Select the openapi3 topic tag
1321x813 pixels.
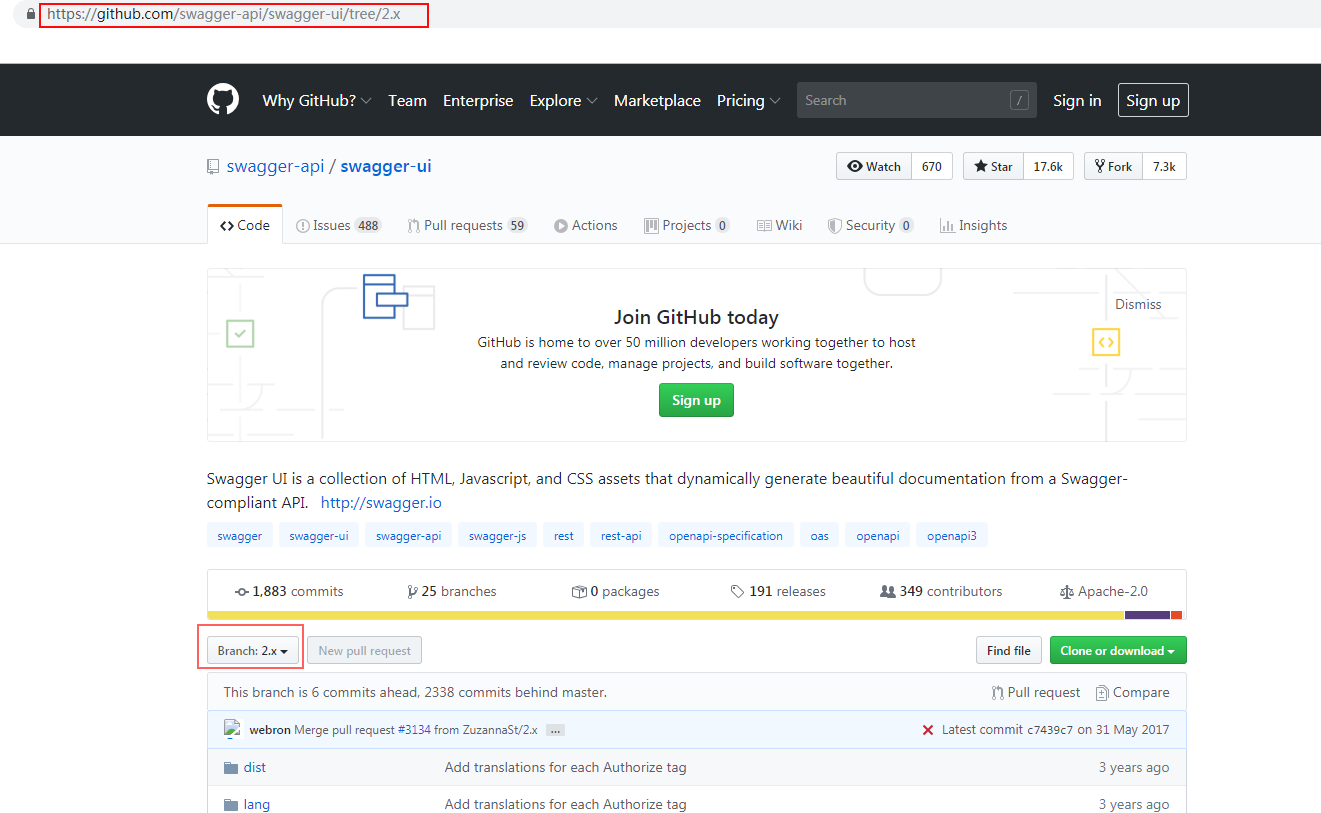click(x=952, y=535)
